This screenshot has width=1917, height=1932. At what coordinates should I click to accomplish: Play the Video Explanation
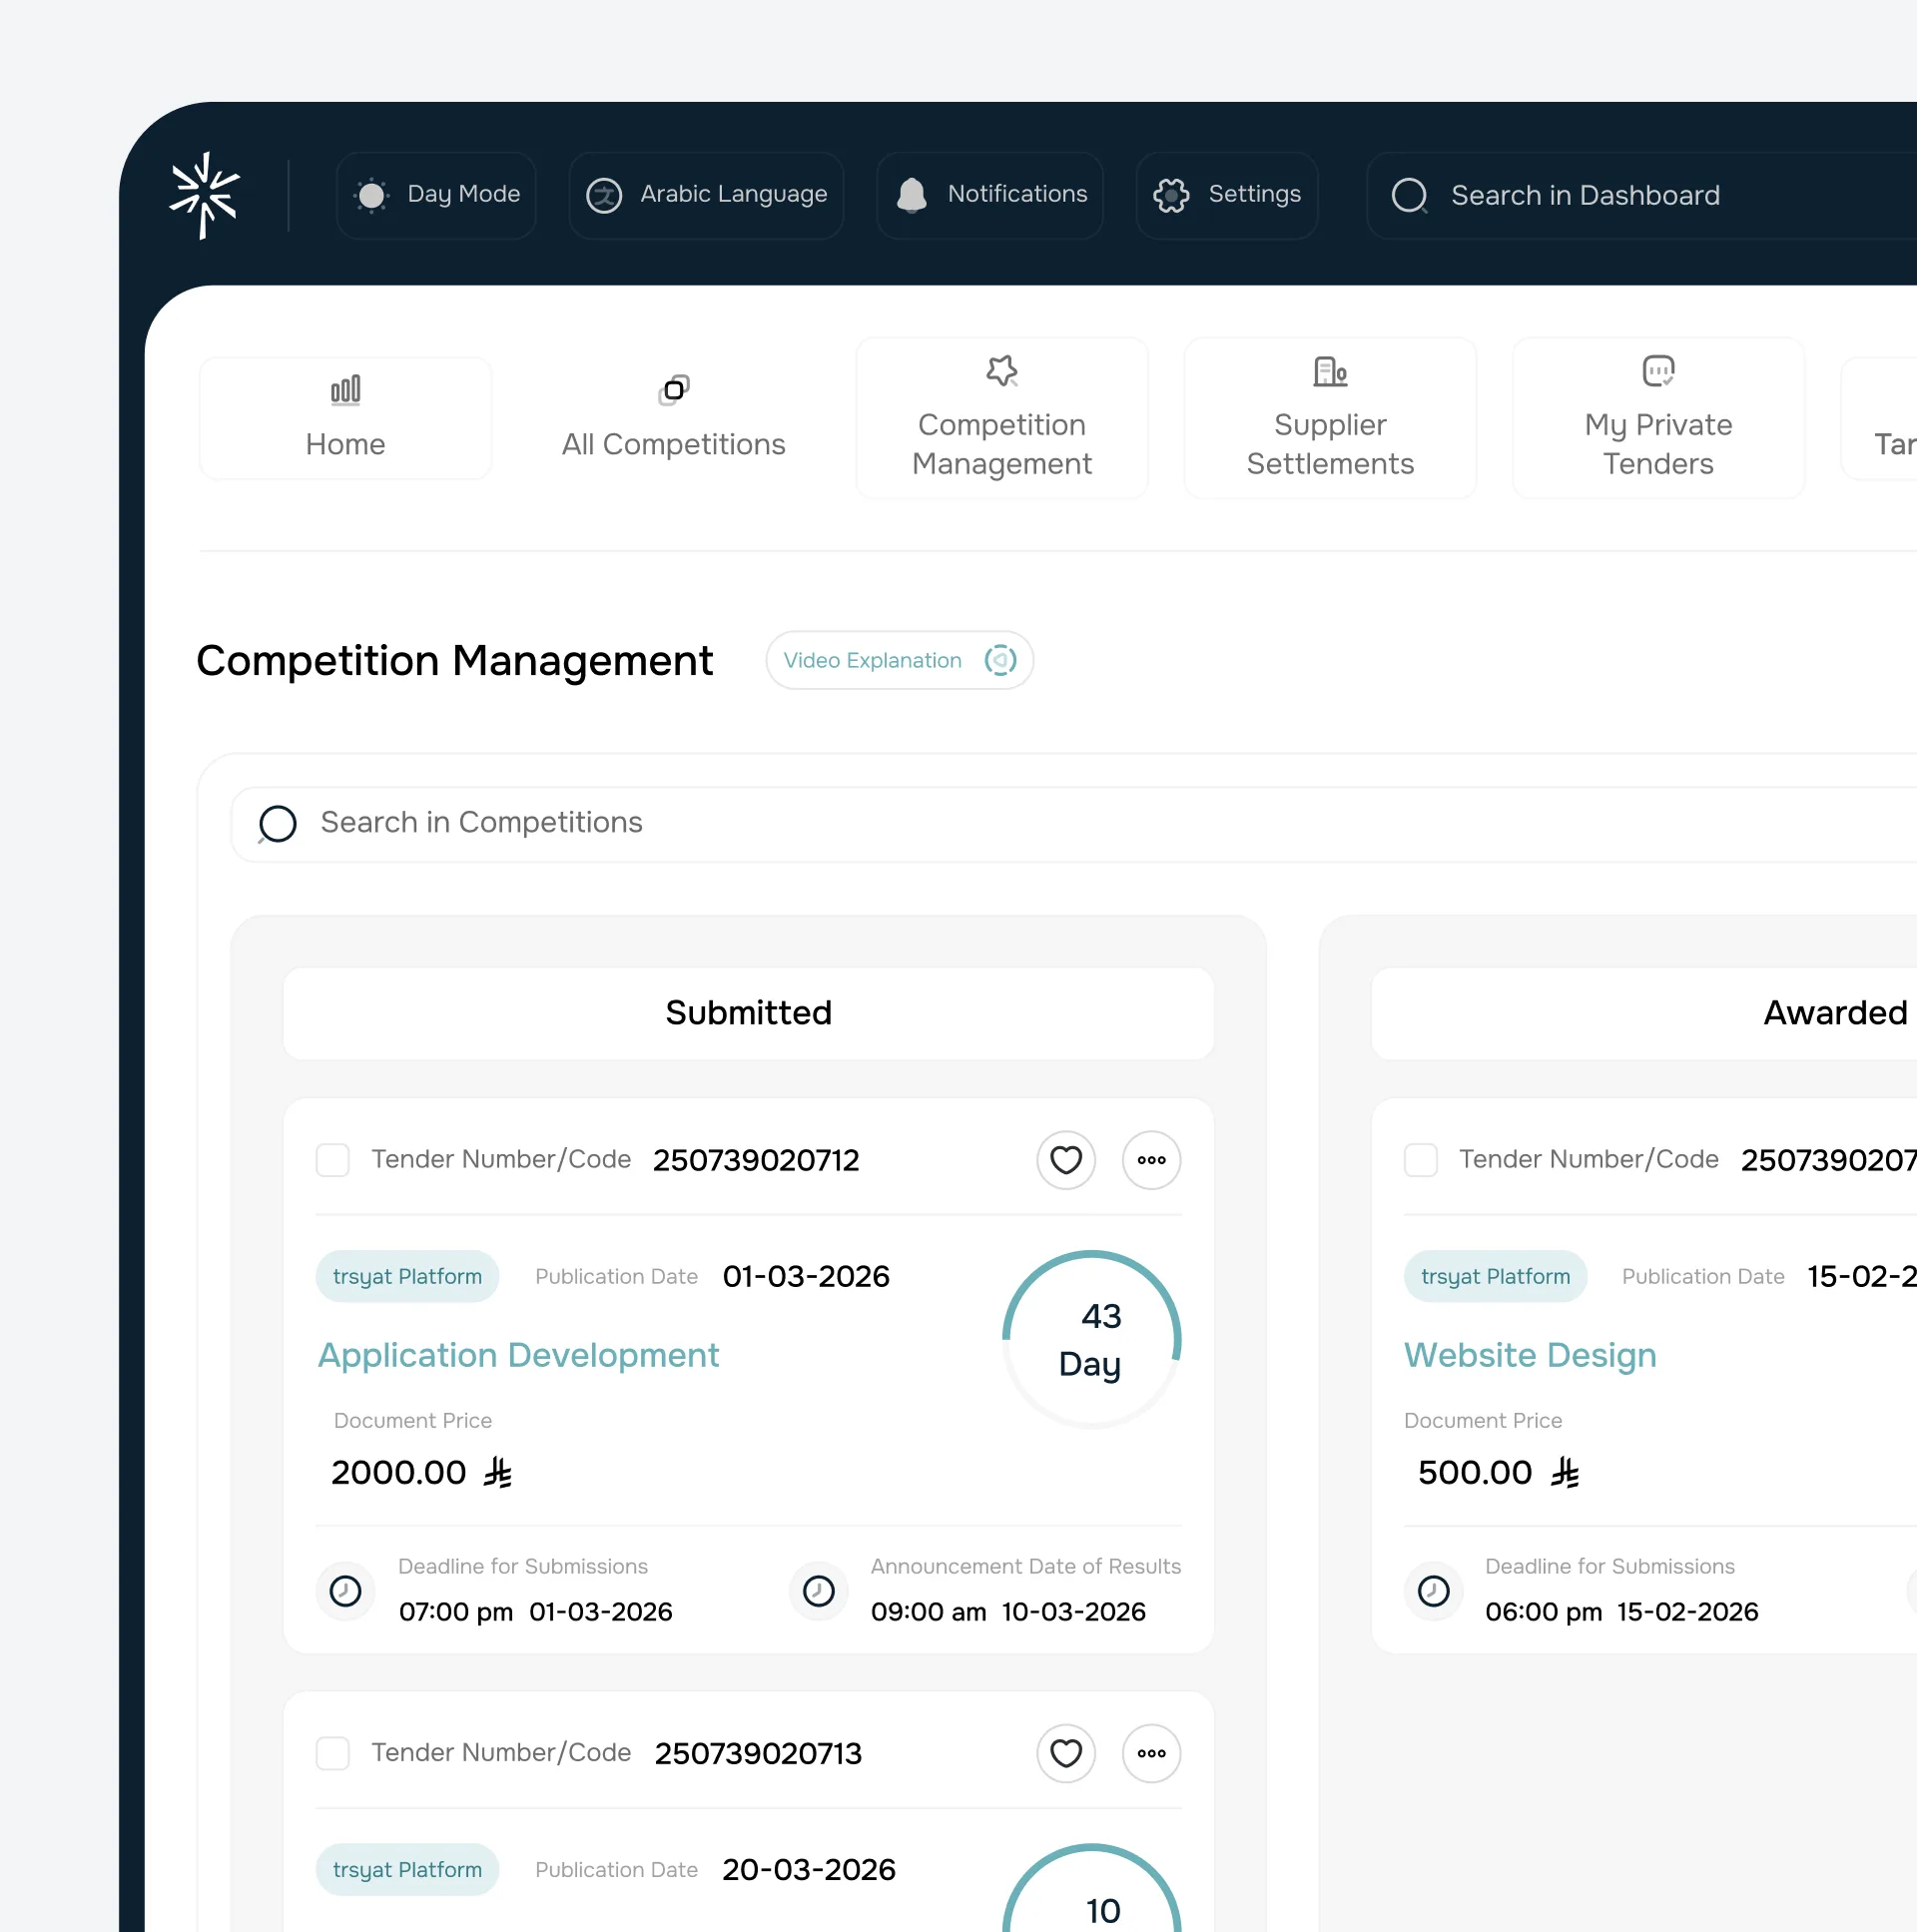[898, 660]
